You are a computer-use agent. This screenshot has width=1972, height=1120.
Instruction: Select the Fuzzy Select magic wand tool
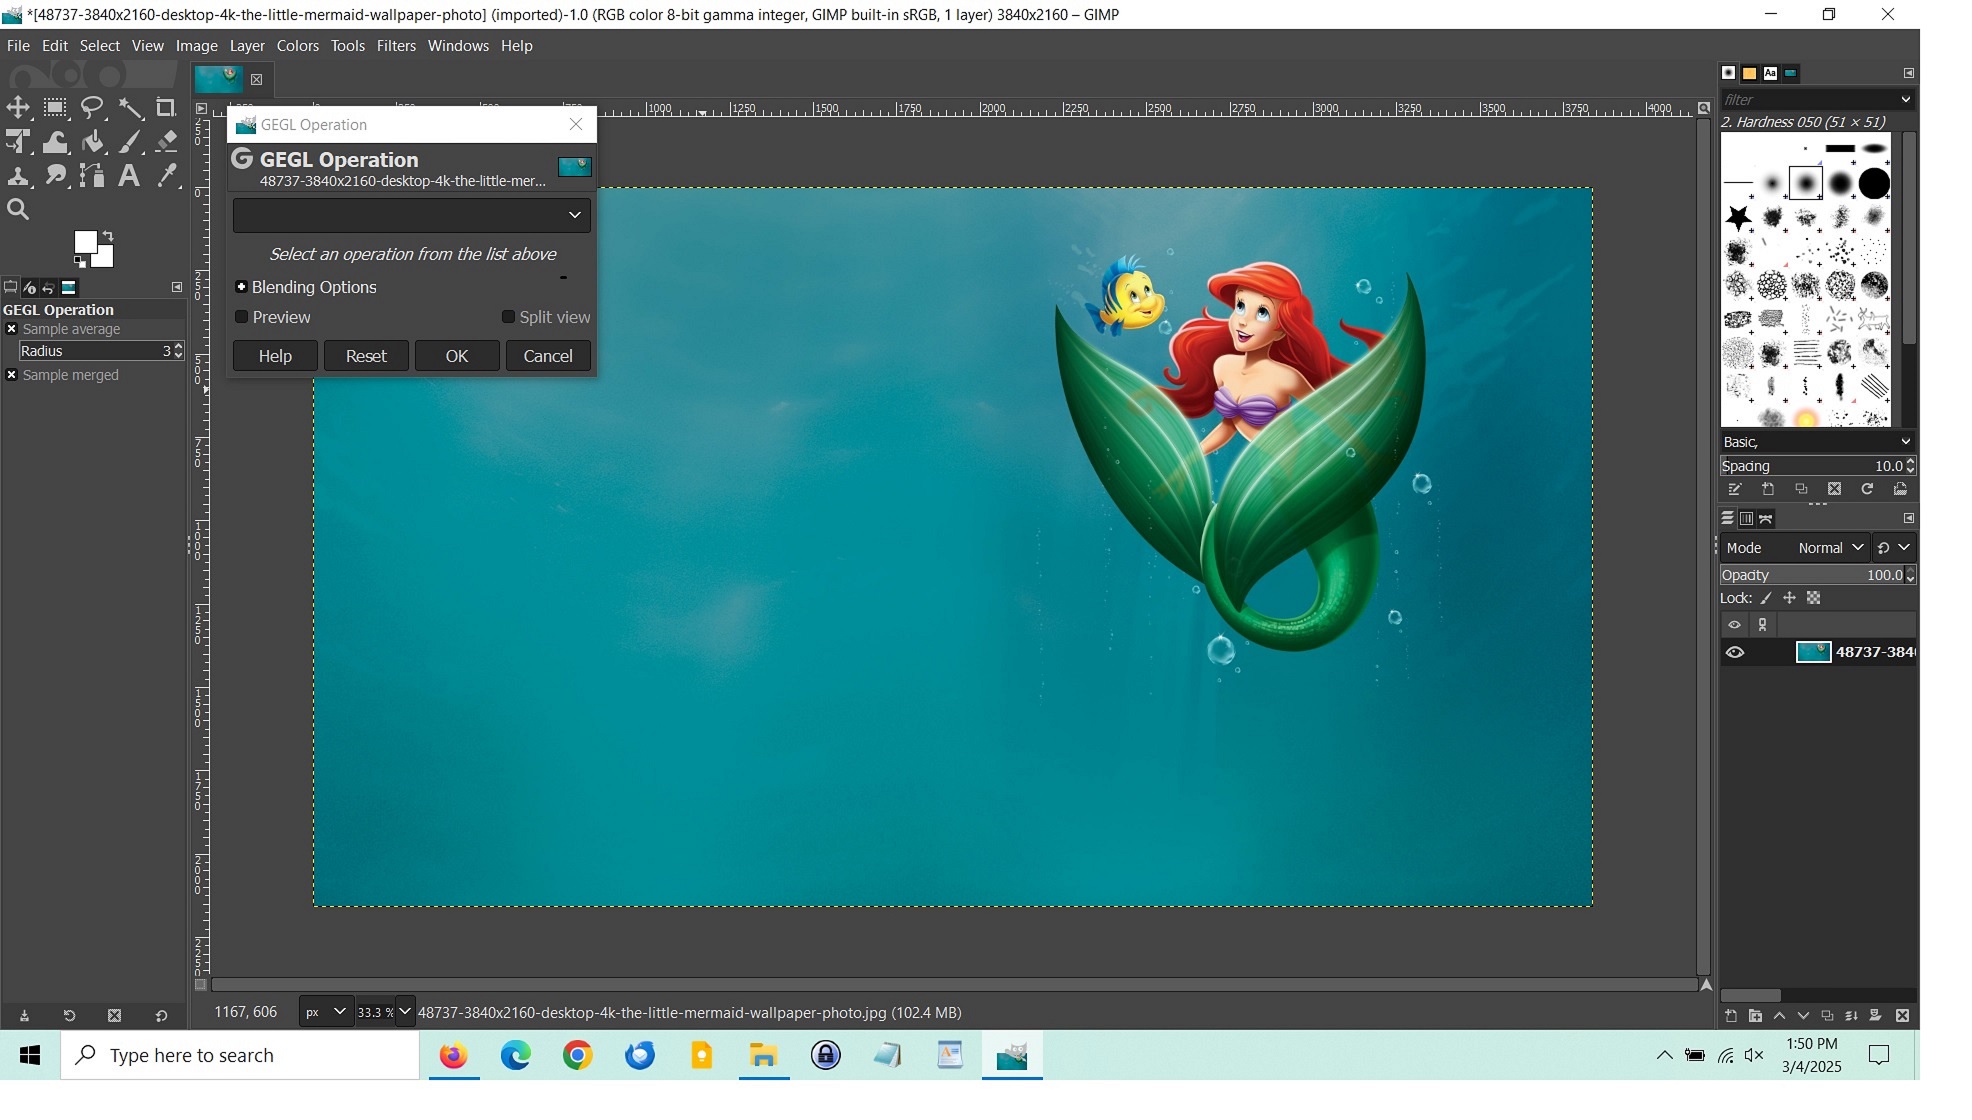pyautogui.click(x=130, y=108)
